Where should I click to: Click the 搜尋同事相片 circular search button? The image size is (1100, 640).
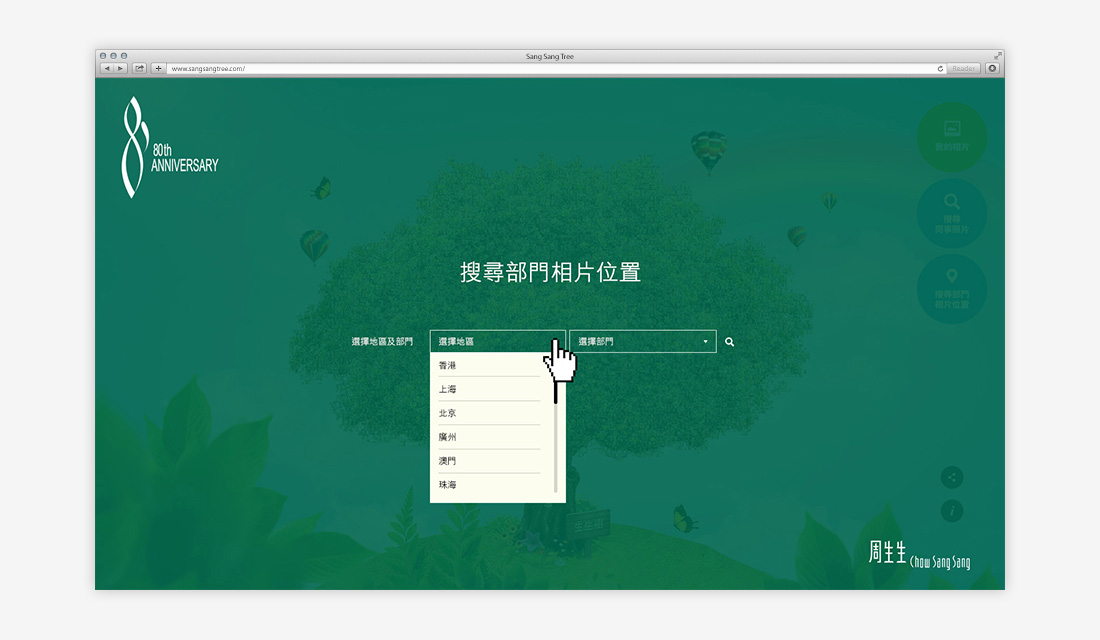tap(952, 213)
